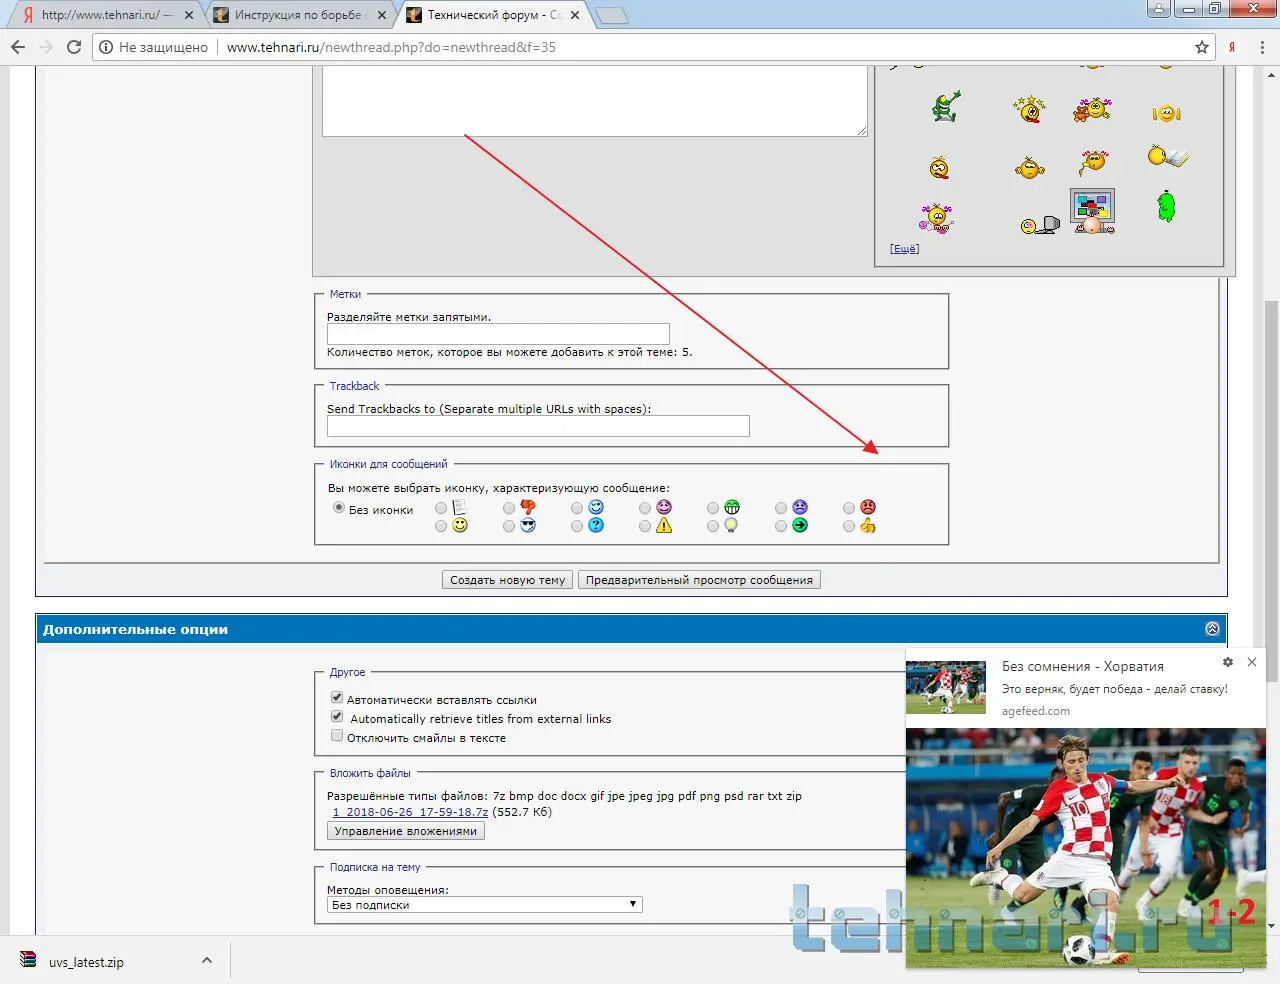This screenshot has width=1280, height=984.
Task: Reload the current page
Action: coord(74,47)
